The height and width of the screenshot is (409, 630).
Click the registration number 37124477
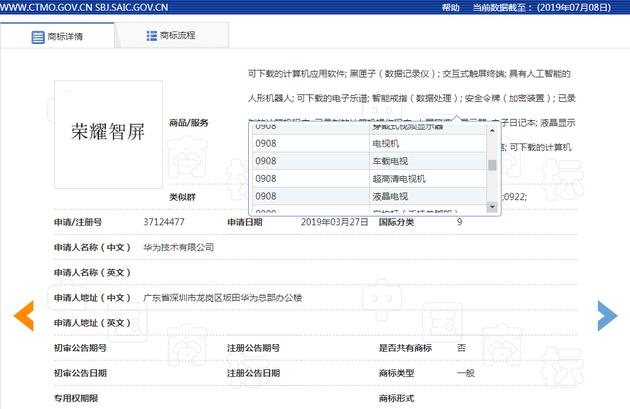tap(166, 222)
